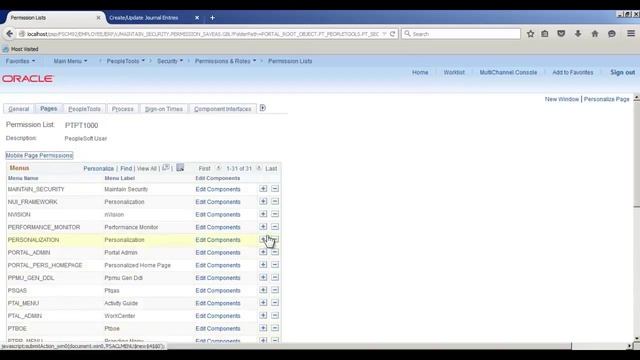Select the Pages tab

pos(49,108)
